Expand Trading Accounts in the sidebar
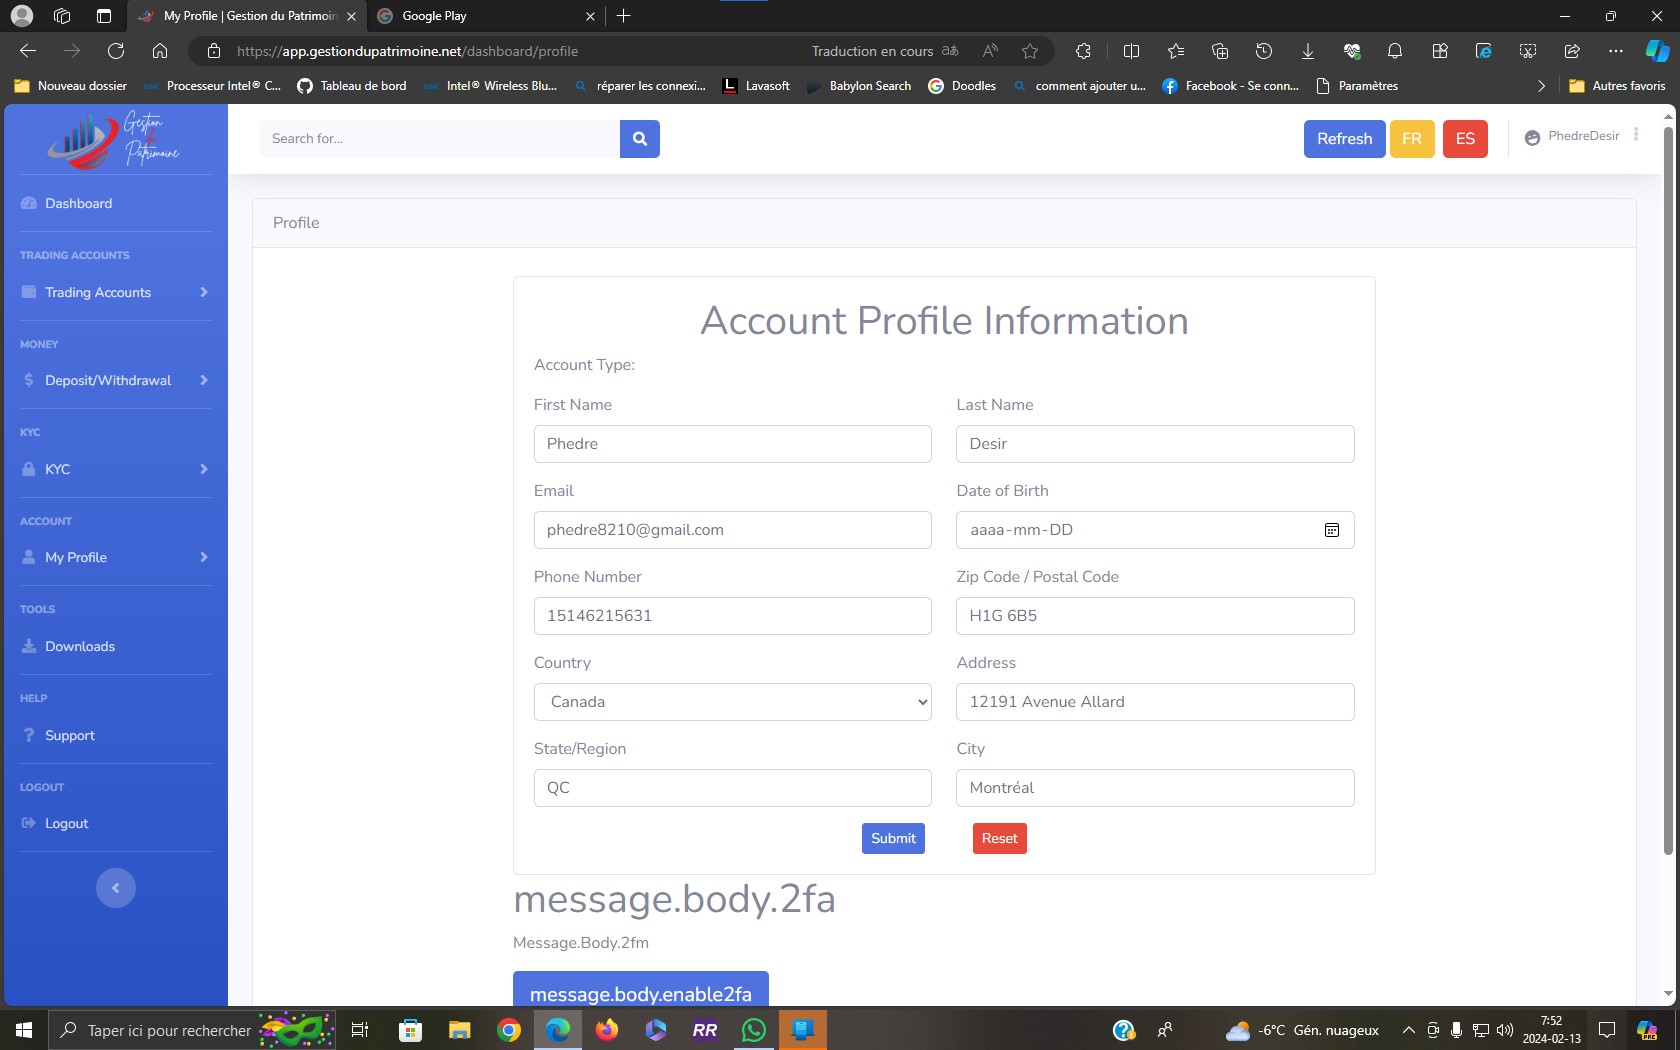 [115, 292]
